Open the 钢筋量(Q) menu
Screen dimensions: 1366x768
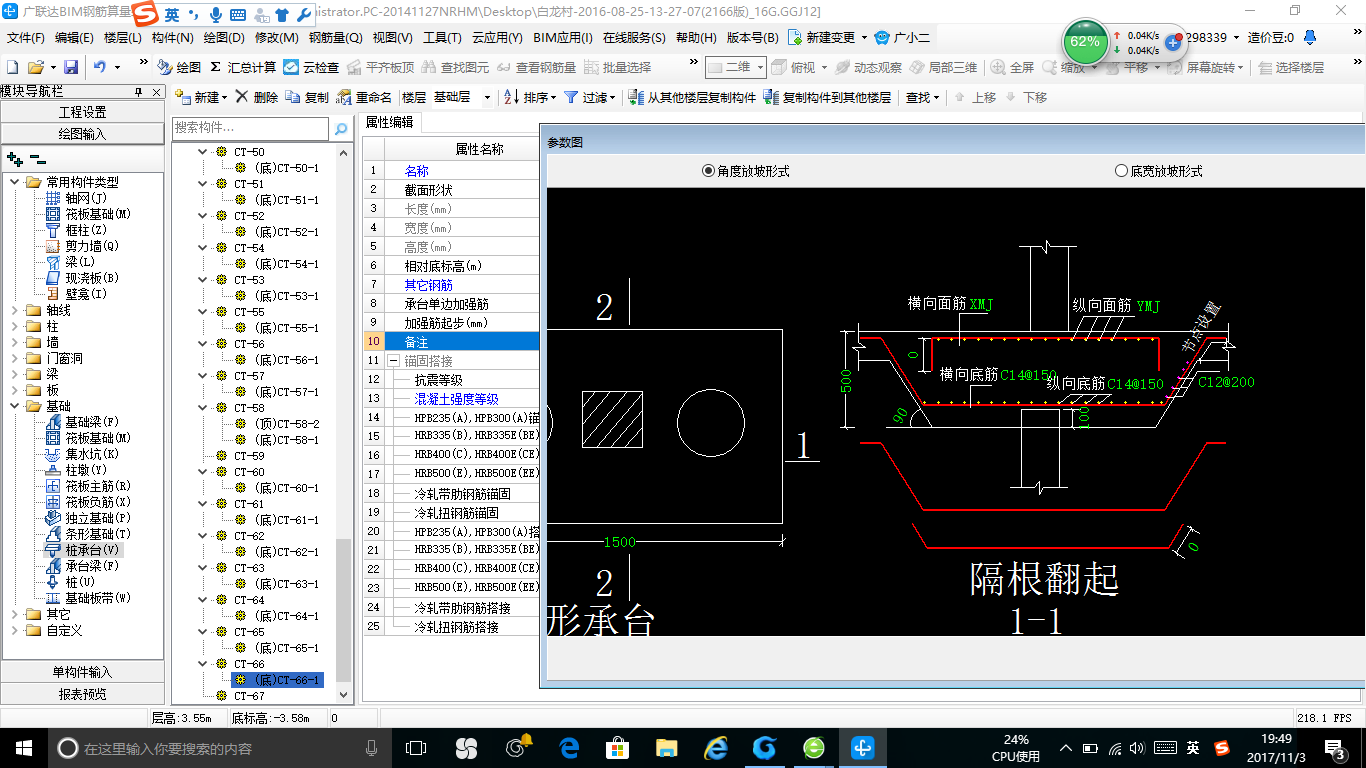tap(336, 38)
